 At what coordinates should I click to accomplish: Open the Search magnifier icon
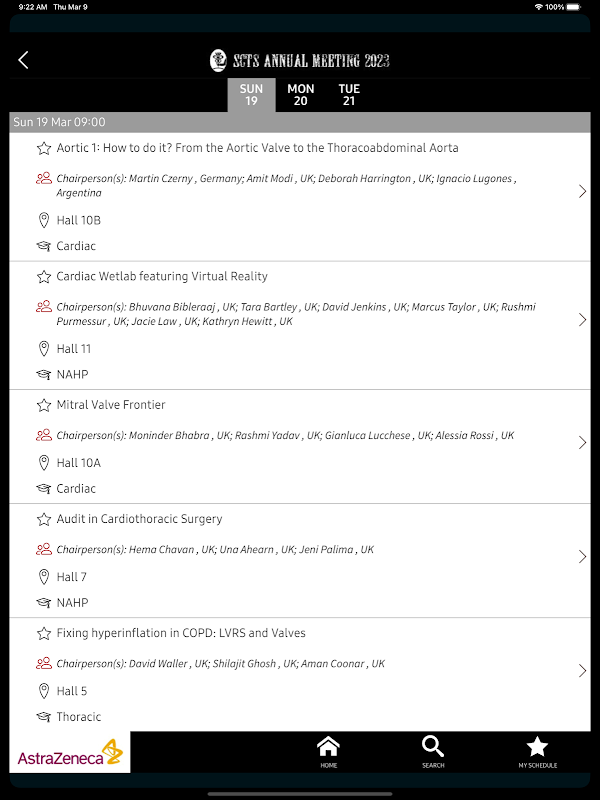[x=433, y=752]
